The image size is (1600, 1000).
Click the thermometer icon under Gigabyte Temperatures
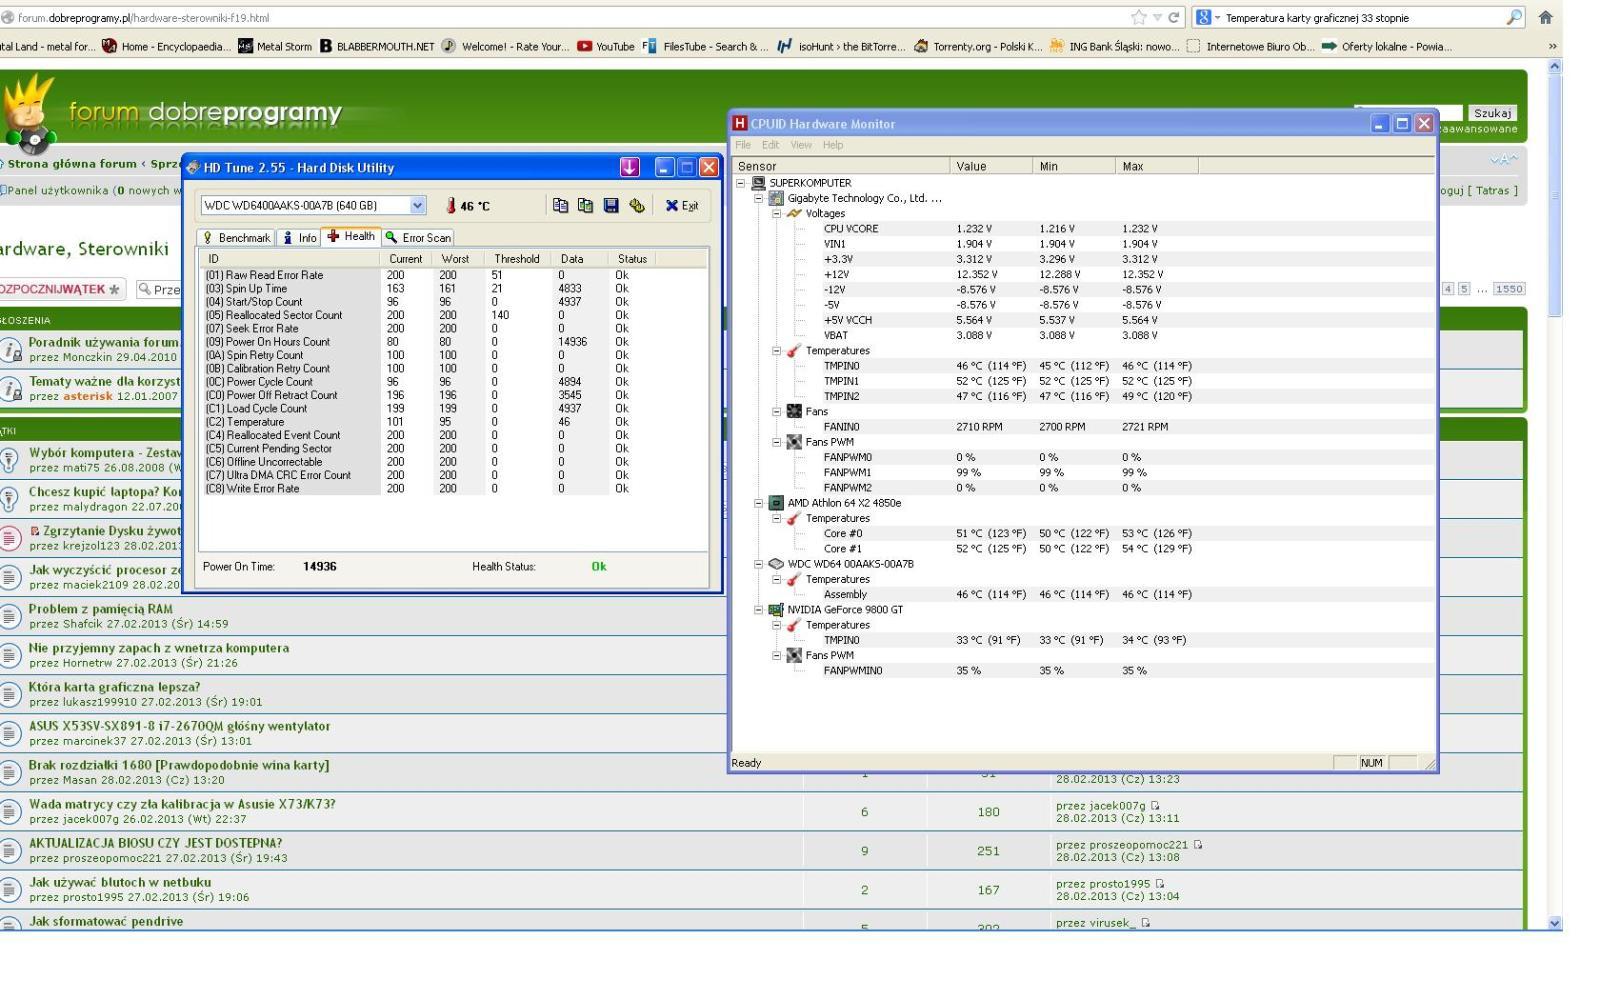(x=794, y=351)
